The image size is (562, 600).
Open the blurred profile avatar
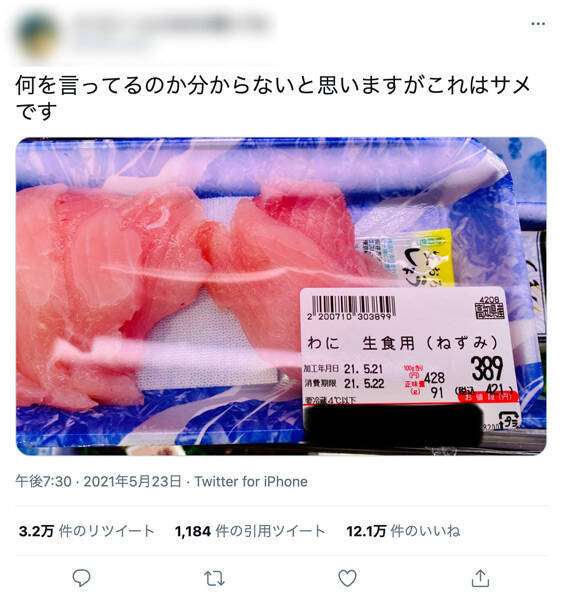click(x=37, y=35)
